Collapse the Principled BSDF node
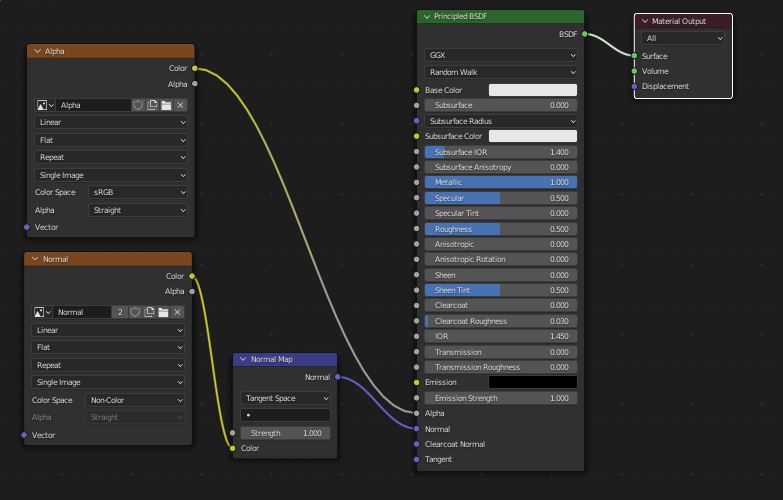Screen dimensions: 783x500 coord(426,16)
